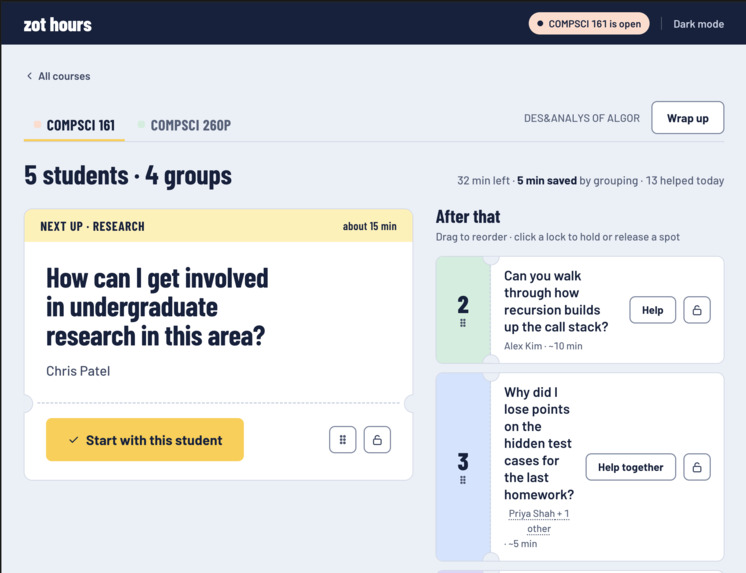
Task: Click the drag handle button on Chris Patel card
Action: click(343, 440)
